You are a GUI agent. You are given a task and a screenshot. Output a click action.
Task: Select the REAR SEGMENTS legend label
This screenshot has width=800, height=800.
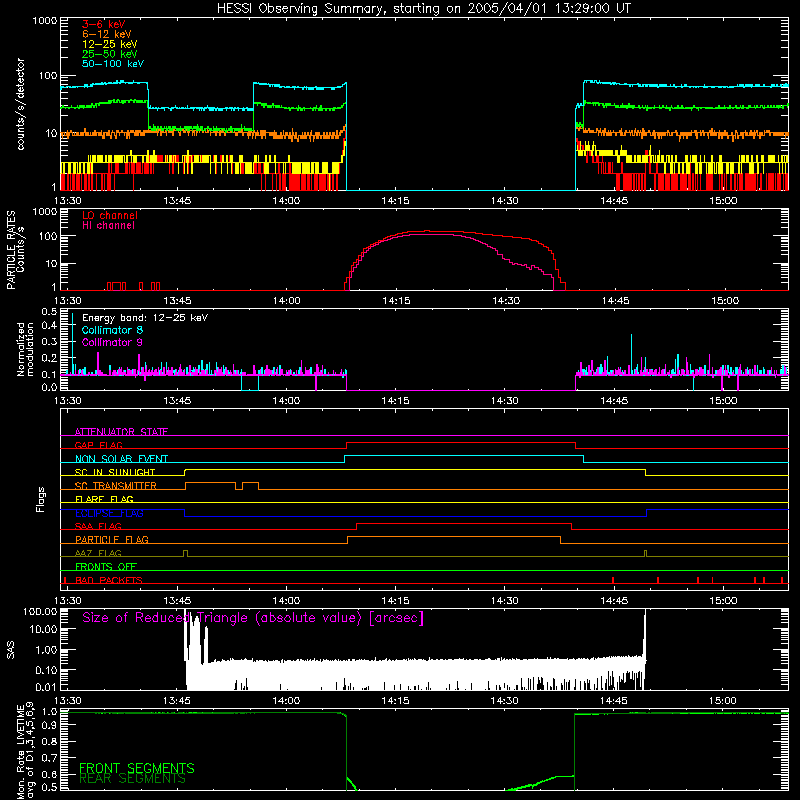pos(132,779)
